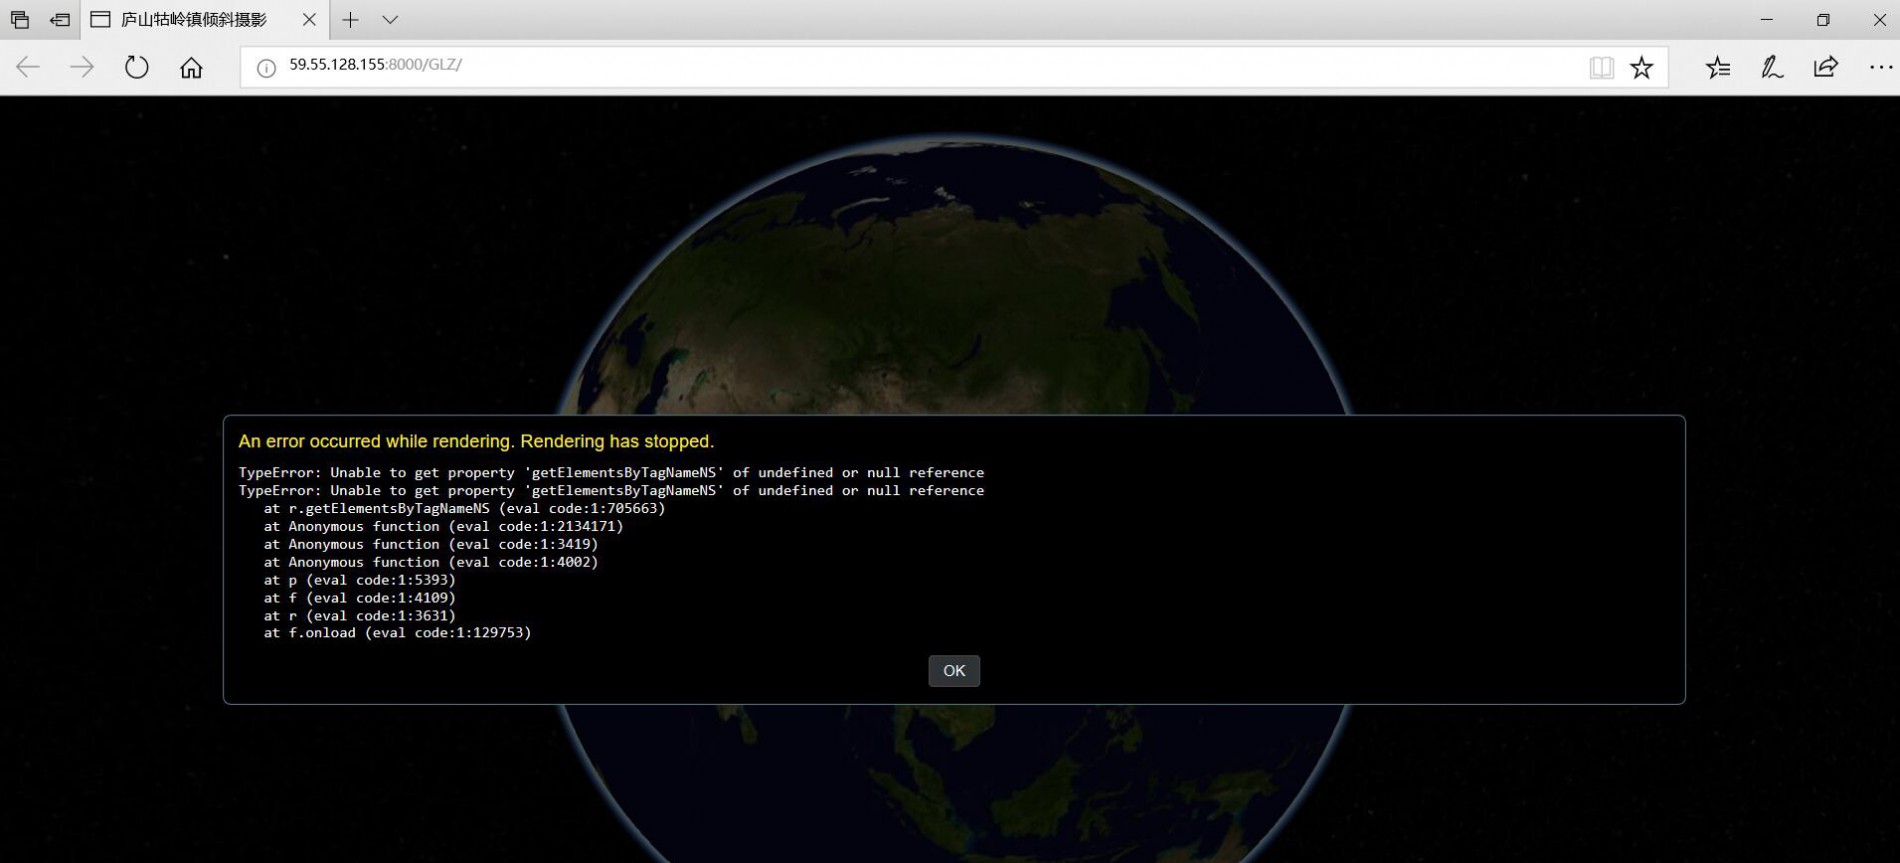Click stack line 'at Anonymous function (eval code:1:3419)'

(430, 544)
